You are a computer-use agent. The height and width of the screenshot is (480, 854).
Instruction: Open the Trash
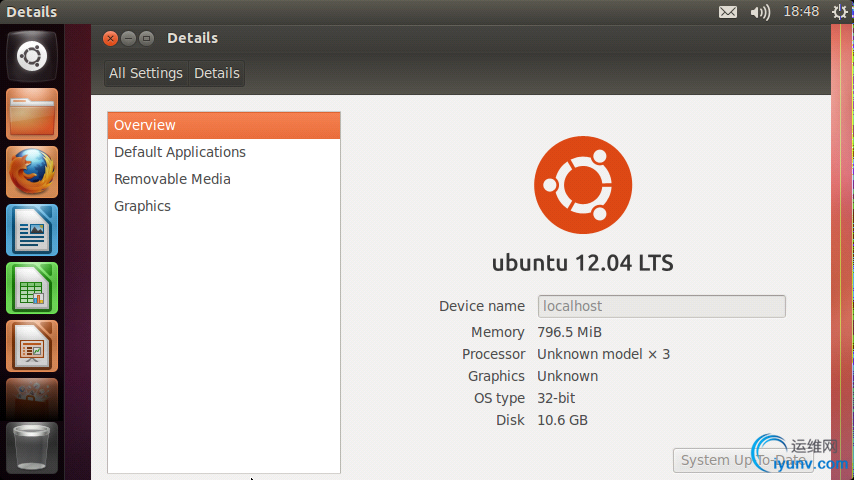tap(32, 448)
